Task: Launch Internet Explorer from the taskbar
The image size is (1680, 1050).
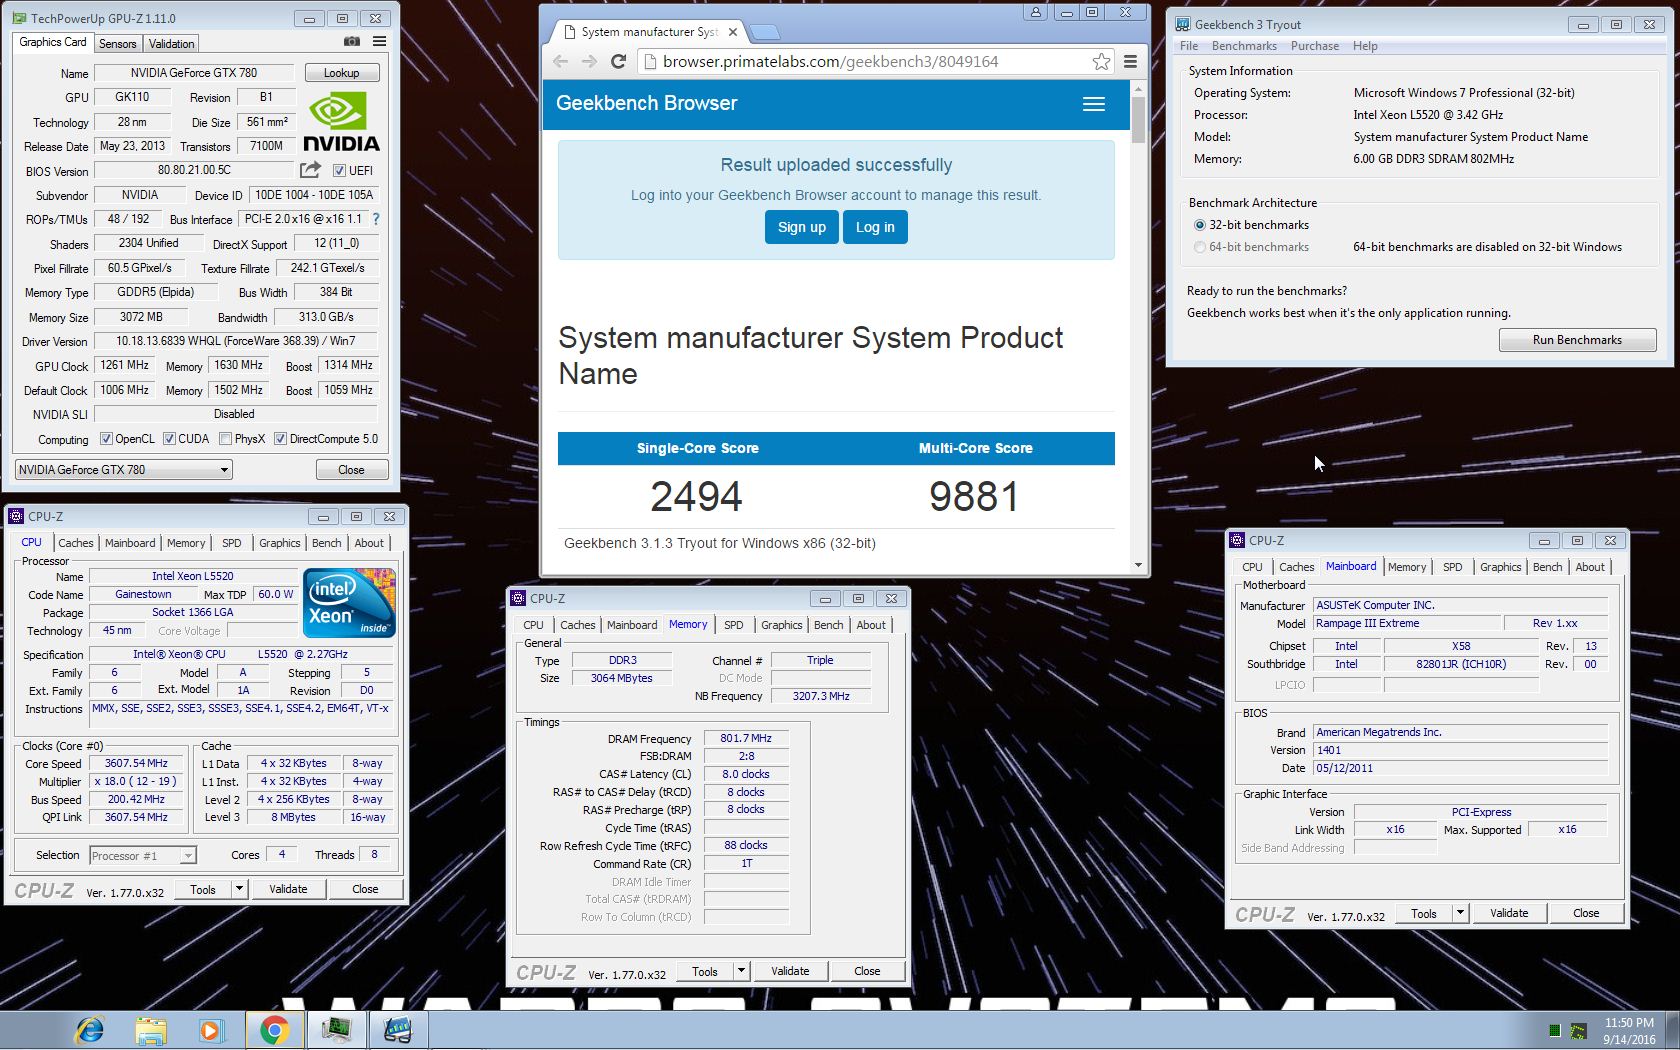Action: click(x=90, y=1030)
